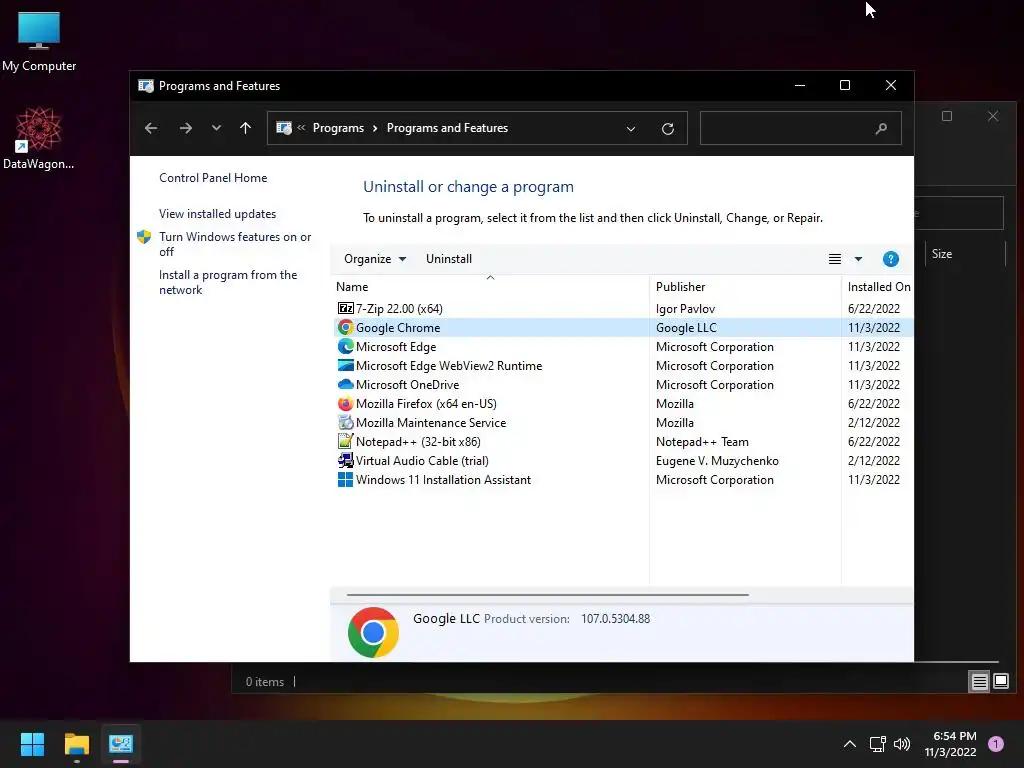The height and width of the screenshot is (768, 1024).
Task: Click the taskbar clock and date
Action: 950,744
